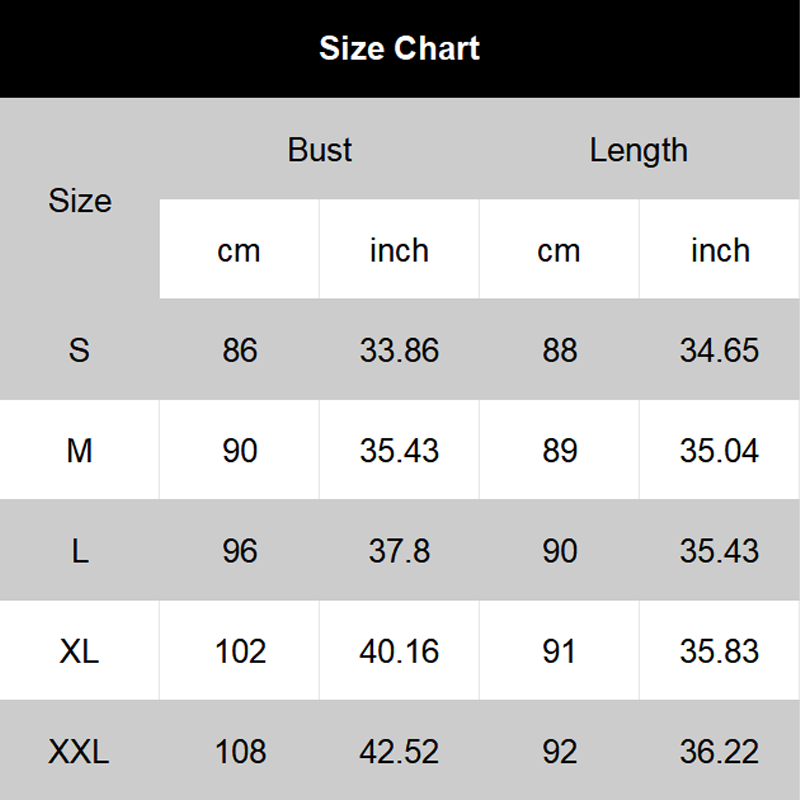Select the 108 bust cm cell
This screenshot has height=800, width=800.
(x=240, y=751)
